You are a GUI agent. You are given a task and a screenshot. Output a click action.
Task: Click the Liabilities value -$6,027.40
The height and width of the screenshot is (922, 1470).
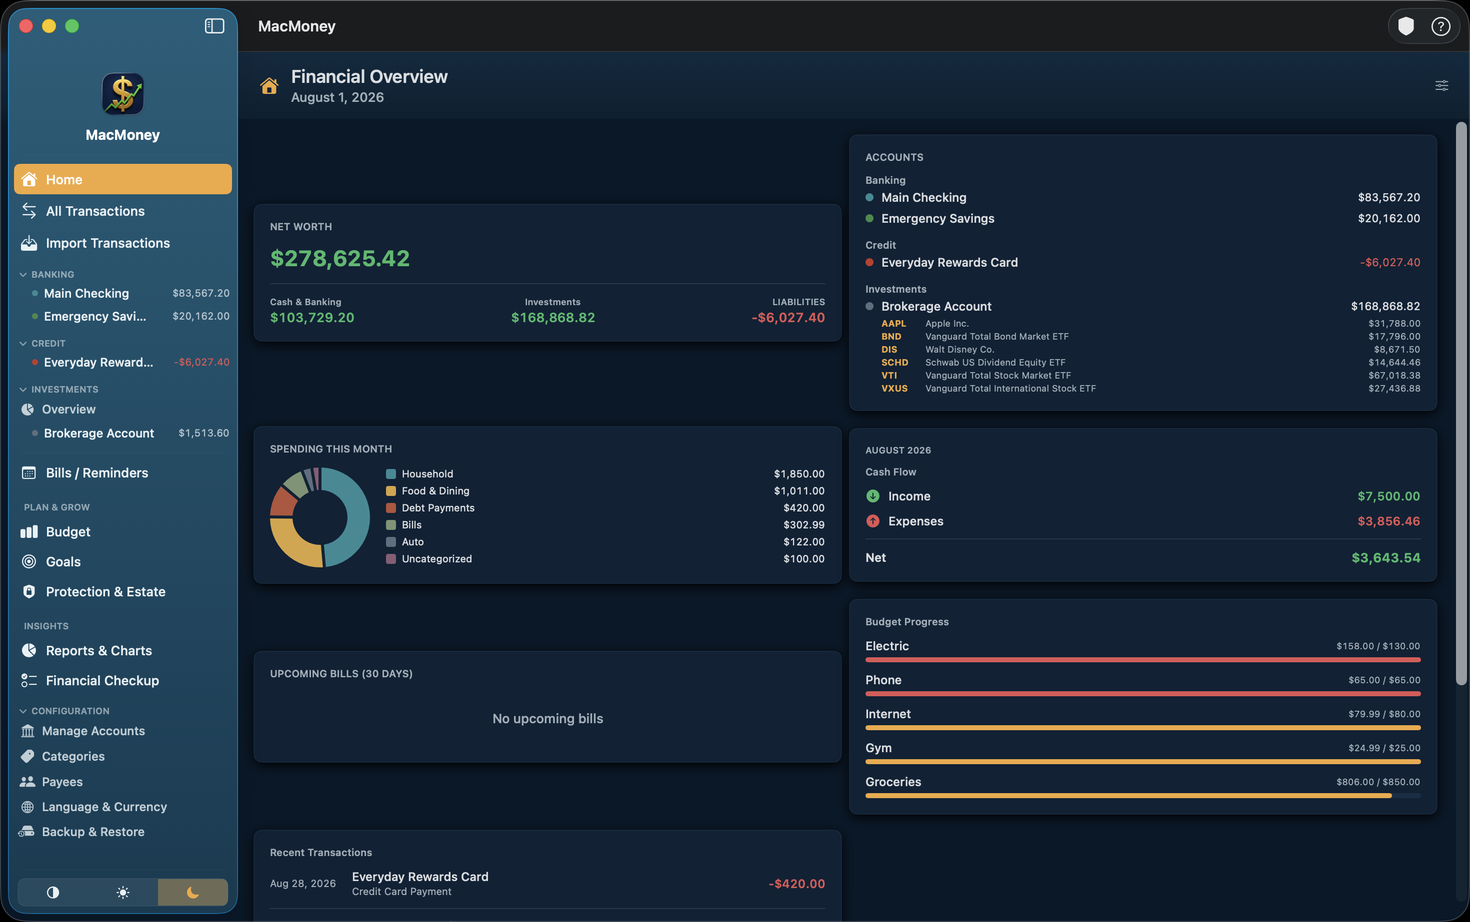point(788,318)
